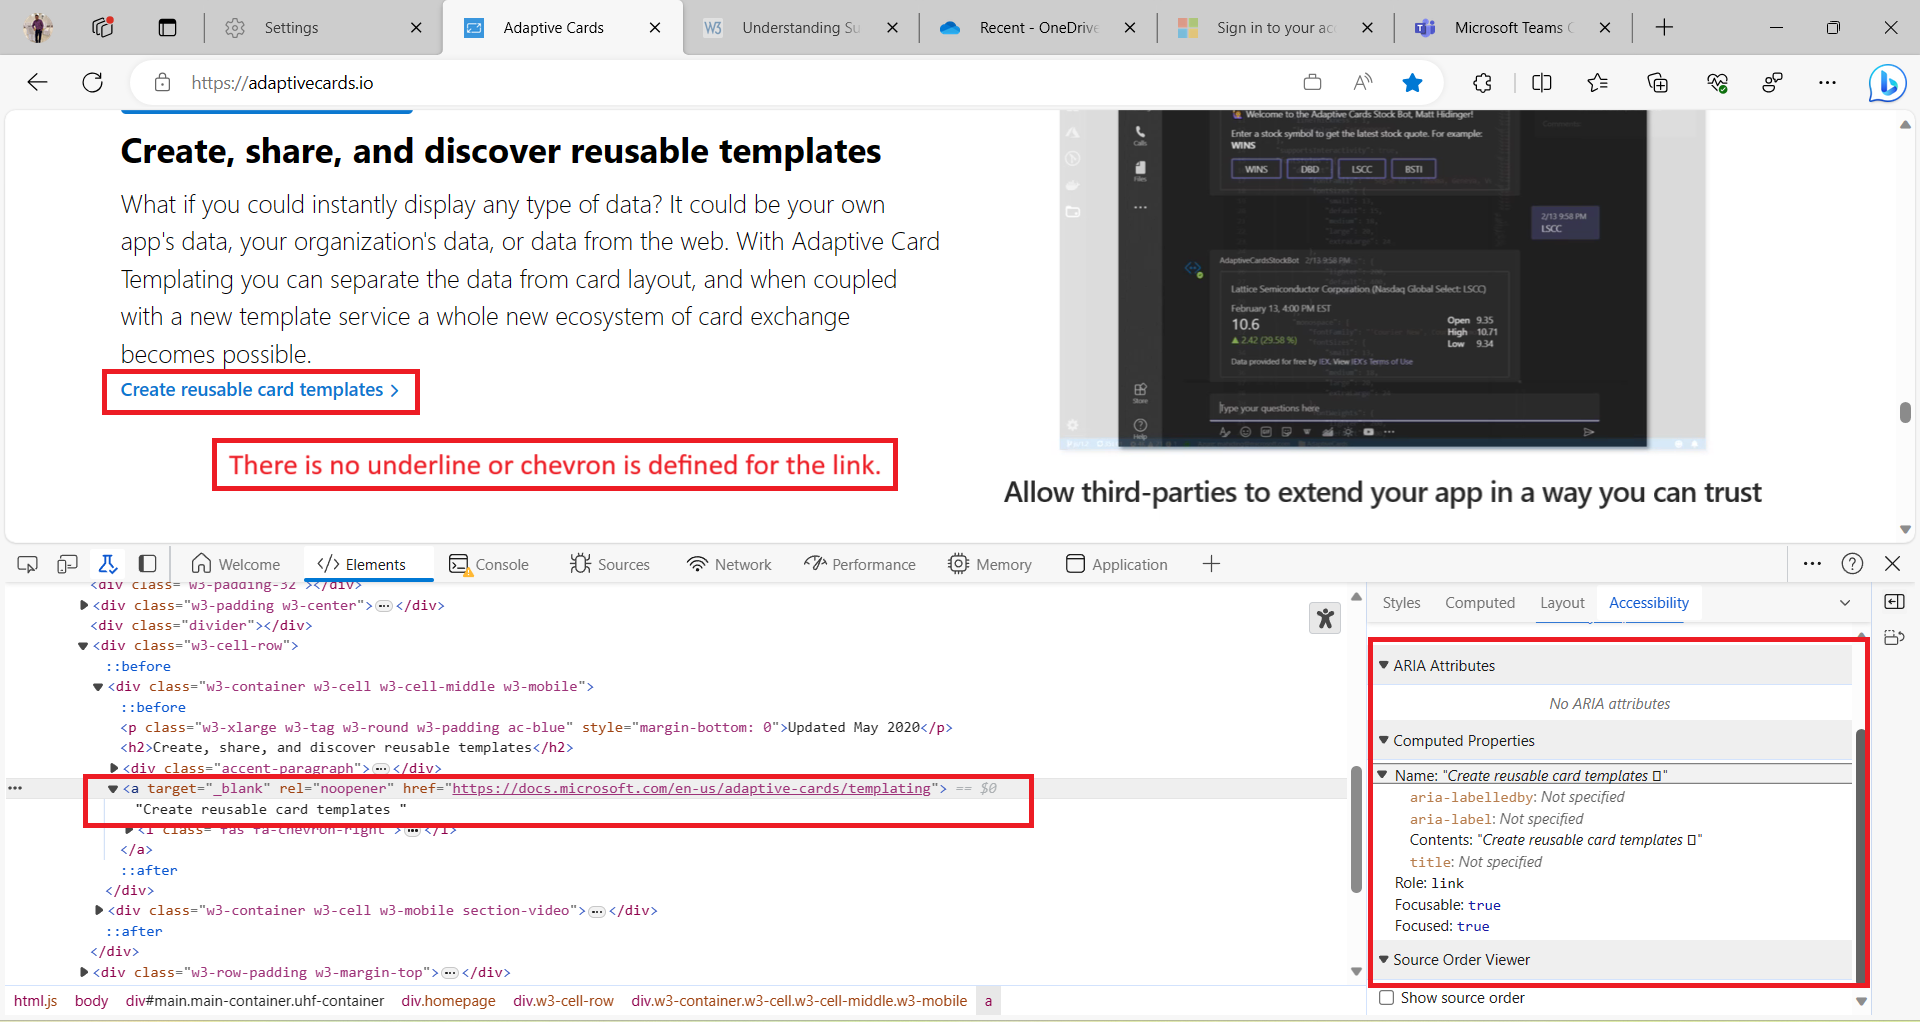Click the DevTools accessibility figure toolbar icon
Viewport: 1920px width, 1022px height.
click(x=108, y=564)
